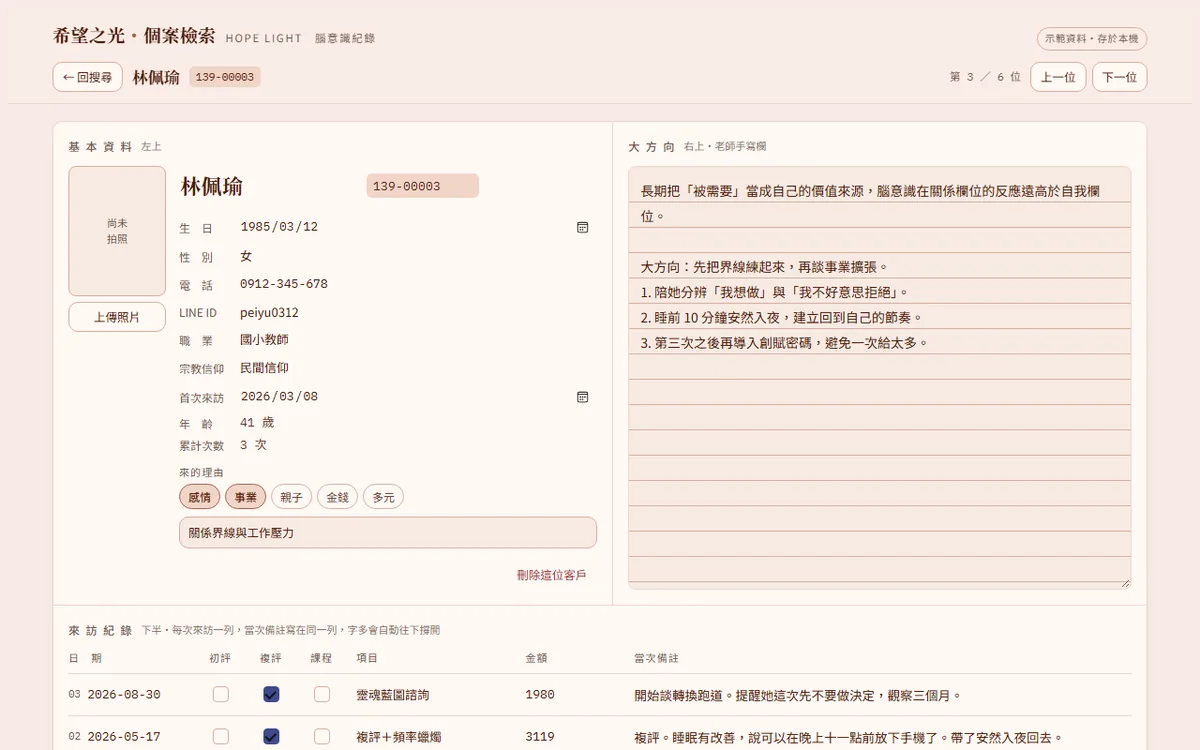Click the header ID badge 139-00003
The height and width of the screenshot is (750, 1200).
pos(225,77)
